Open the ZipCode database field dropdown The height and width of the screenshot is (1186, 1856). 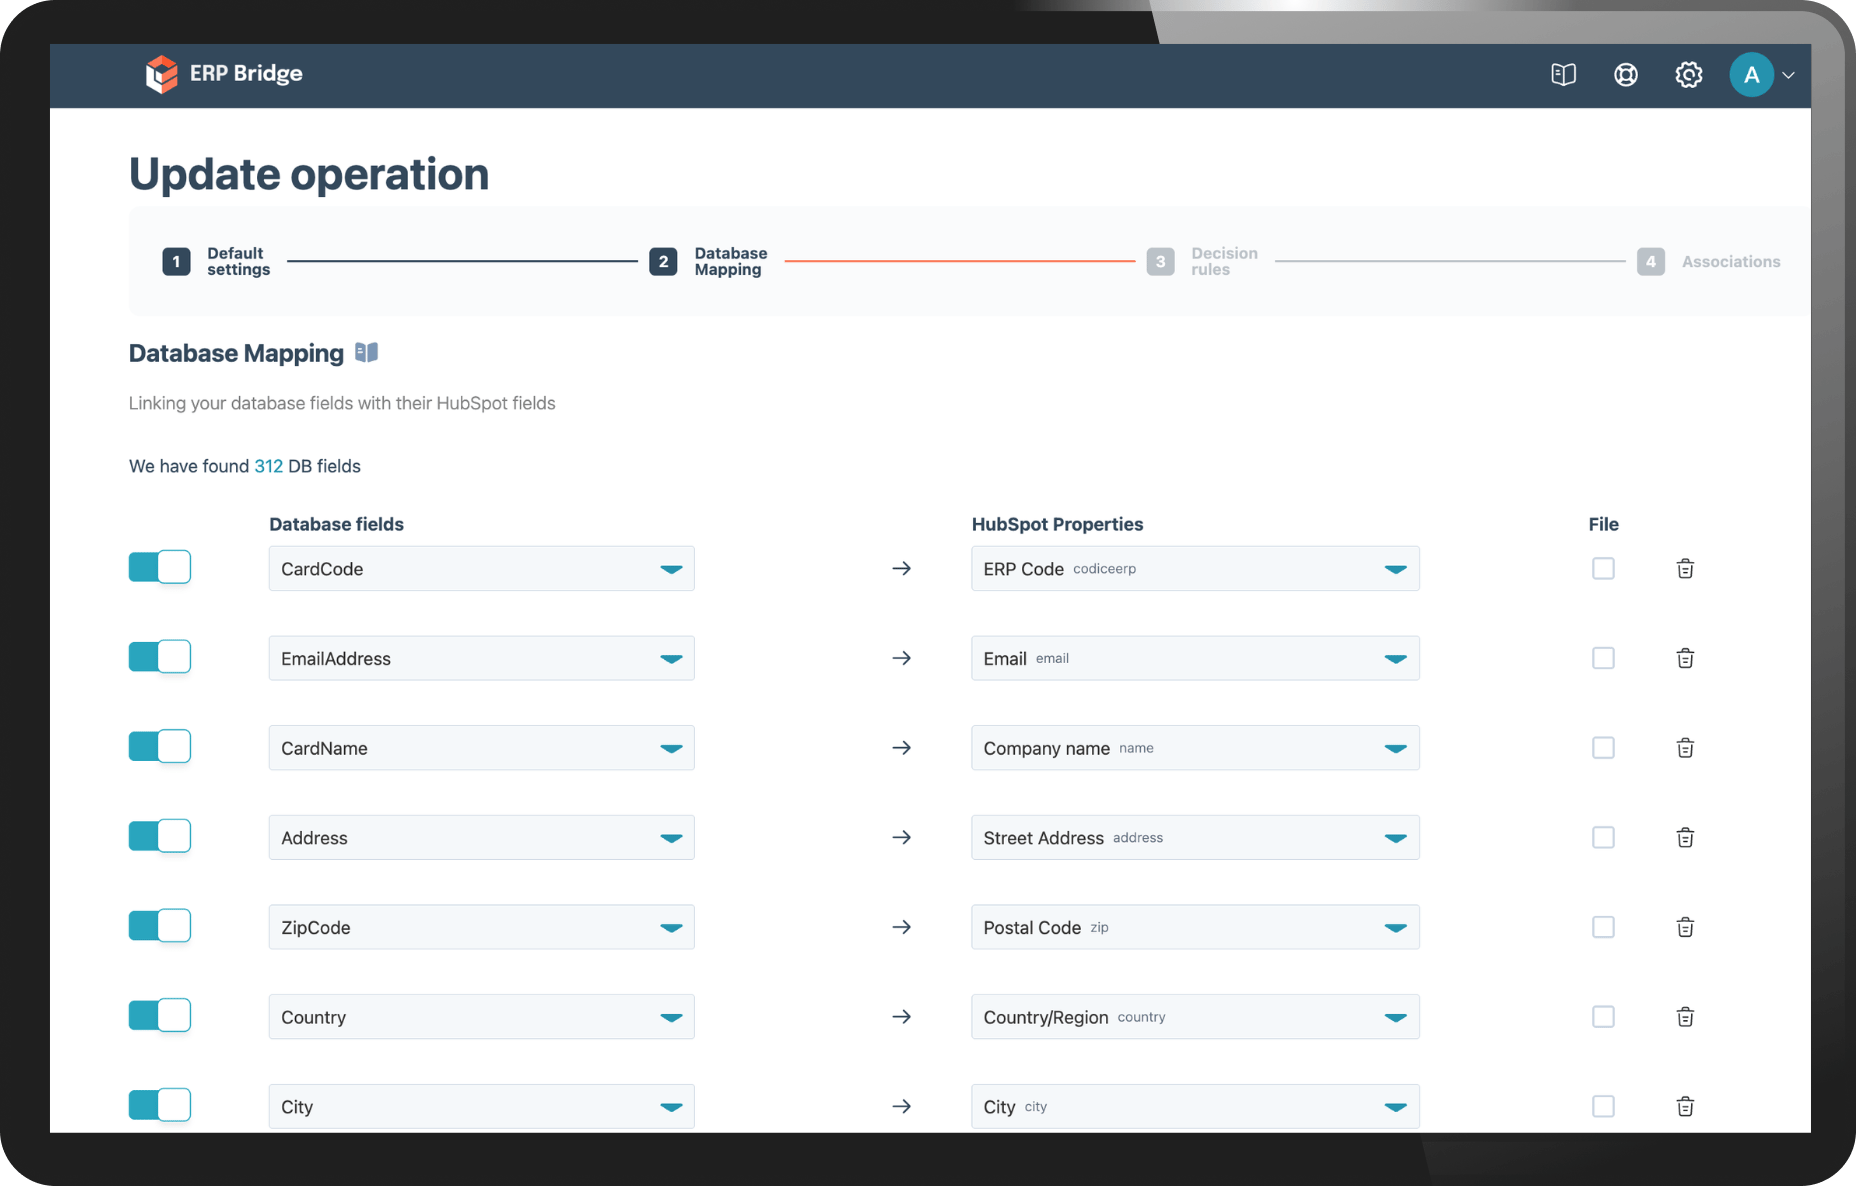482,927
